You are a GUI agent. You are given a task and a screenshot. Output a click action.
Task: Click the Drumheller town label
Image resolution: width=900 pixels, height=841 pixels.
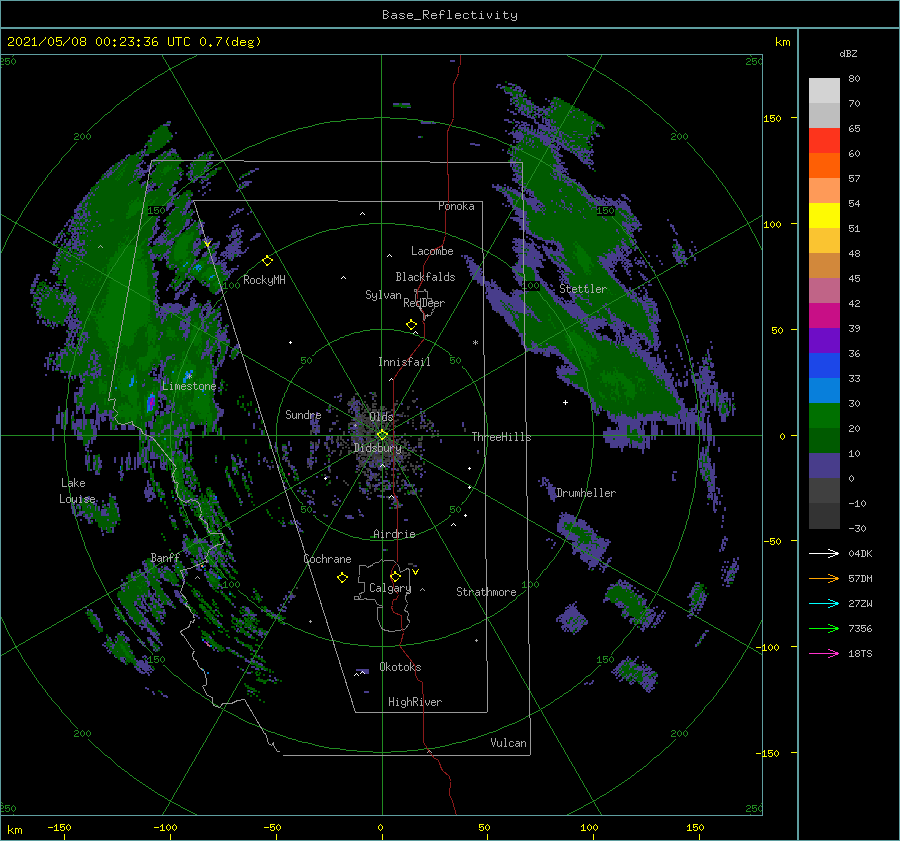point(585,493)
